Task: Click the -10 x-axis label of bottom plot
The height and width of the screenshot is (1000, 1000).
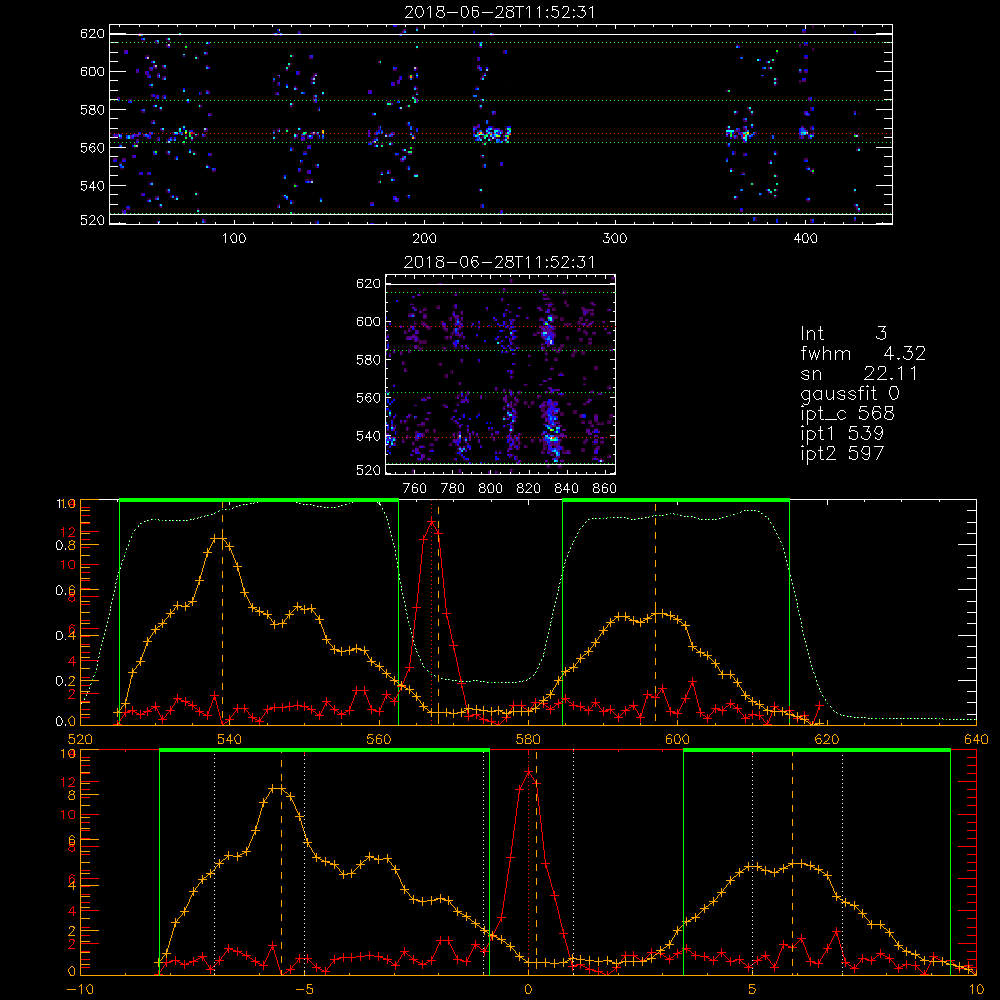Action: (x=80, y=989)
